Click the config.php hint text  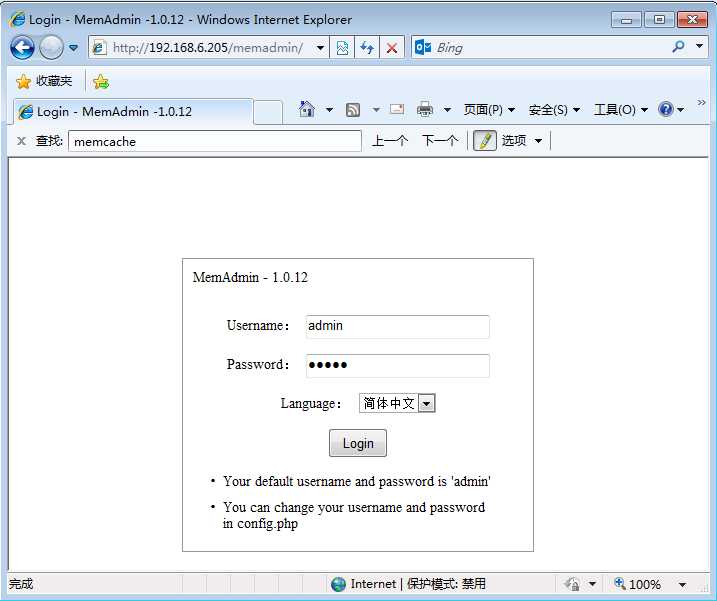354,515
